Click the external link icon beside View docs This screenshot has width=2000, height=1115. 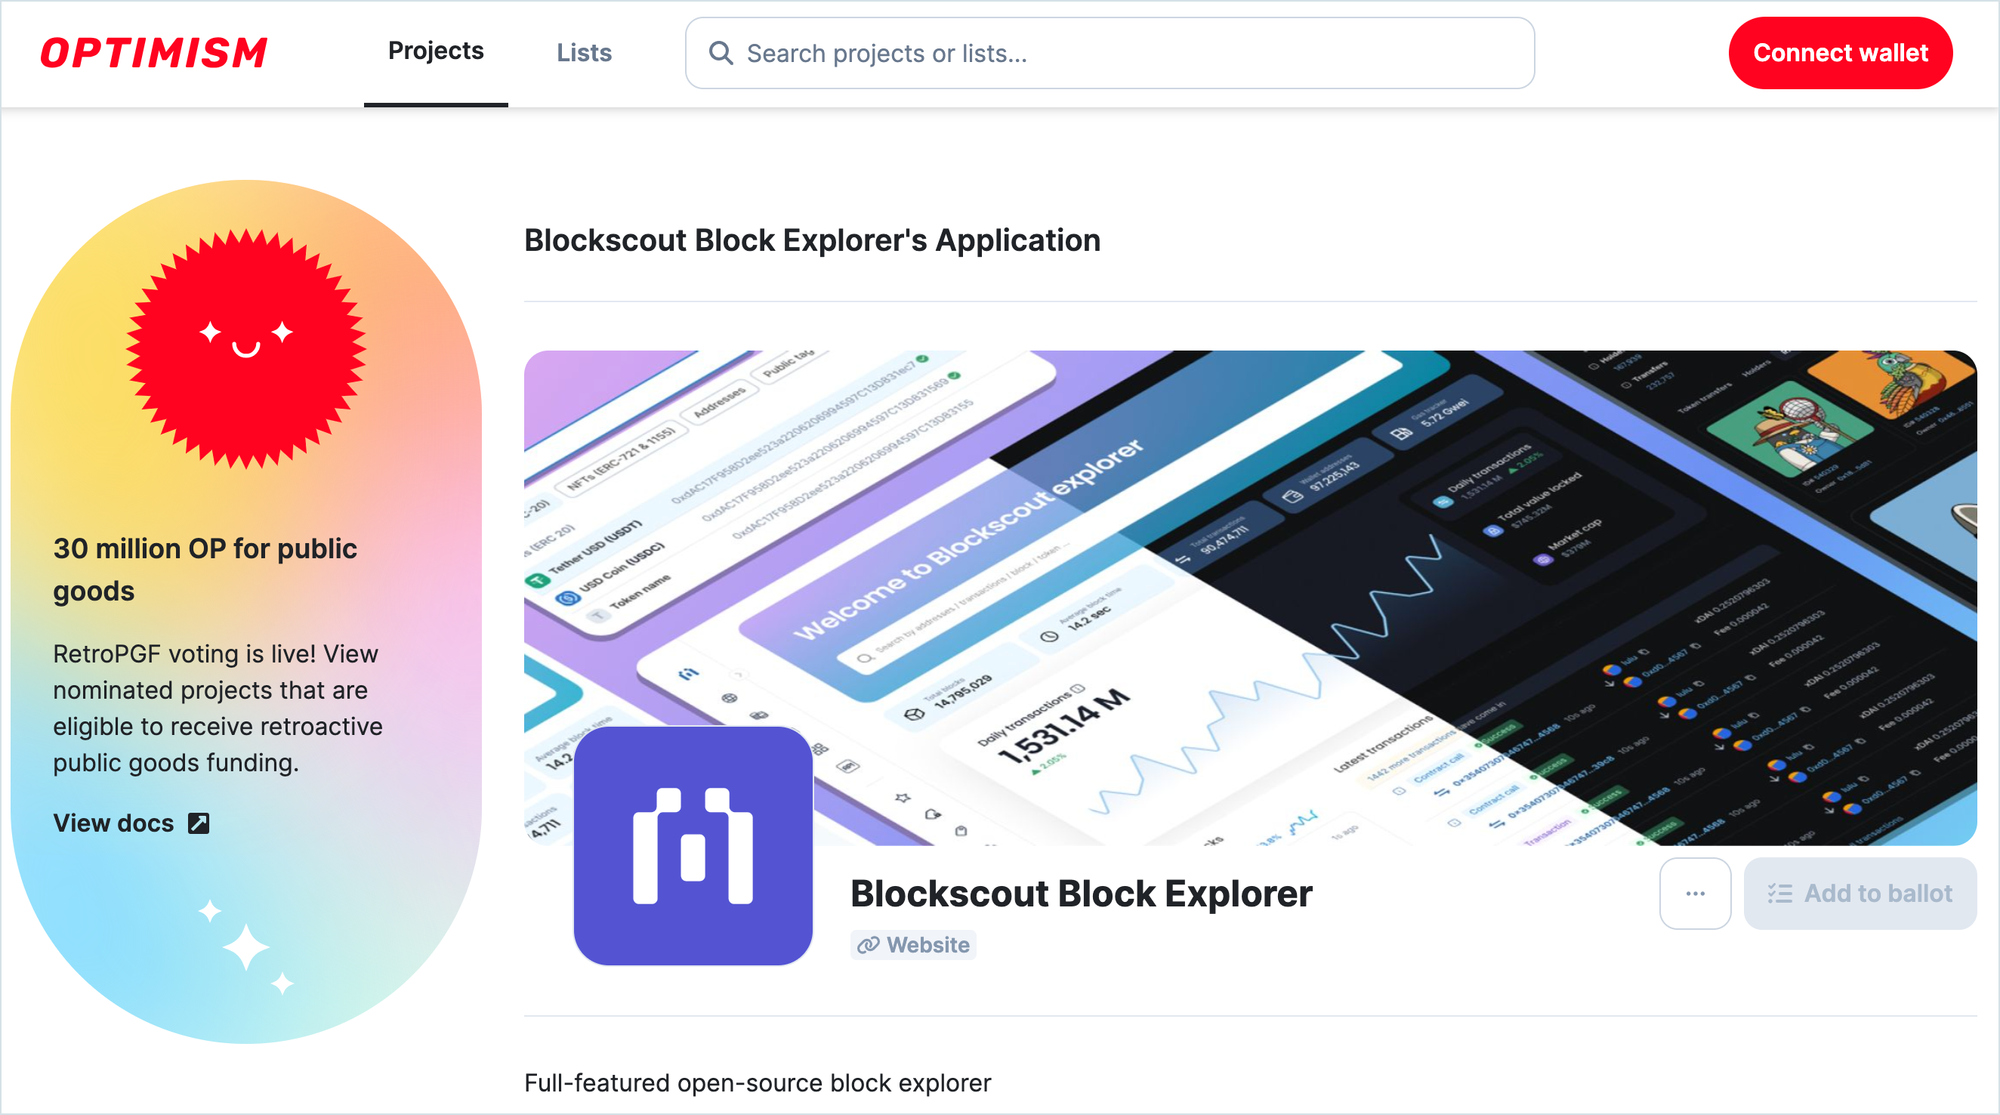[199, 823]
